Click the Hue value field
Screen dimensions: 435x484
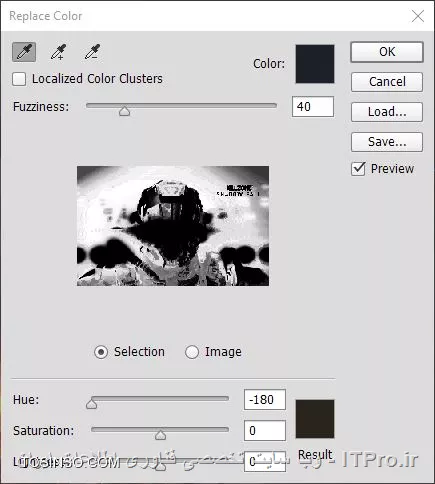[x=265, y=399]
